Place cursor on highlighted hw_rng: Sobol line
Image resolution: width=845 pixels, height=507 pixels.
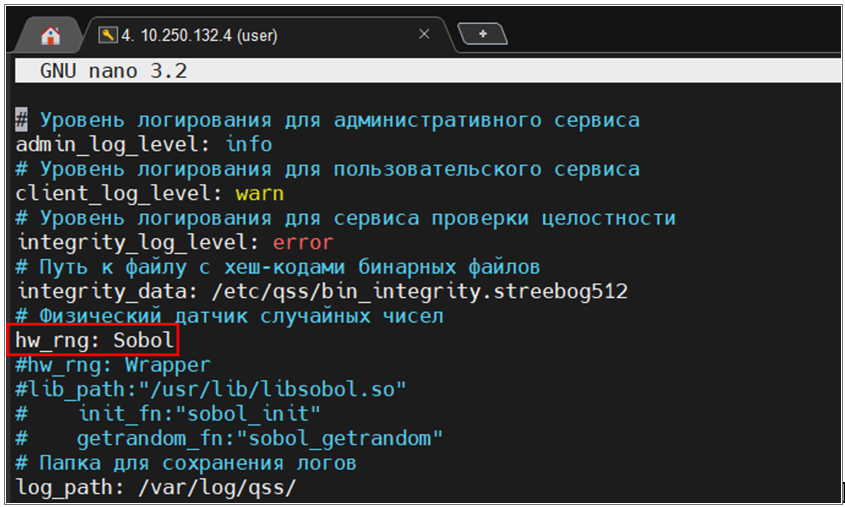pos(94,341)
